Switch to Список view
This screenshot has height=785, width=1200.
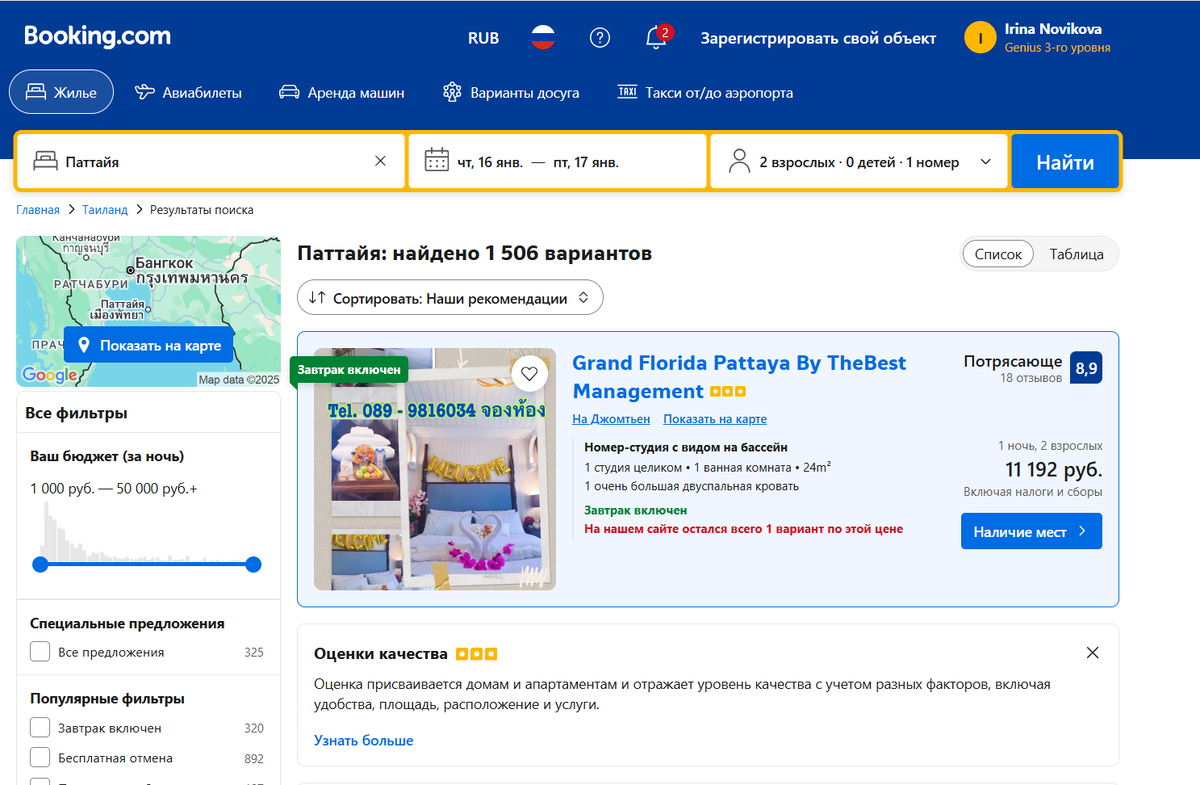[x=998, y=254]
